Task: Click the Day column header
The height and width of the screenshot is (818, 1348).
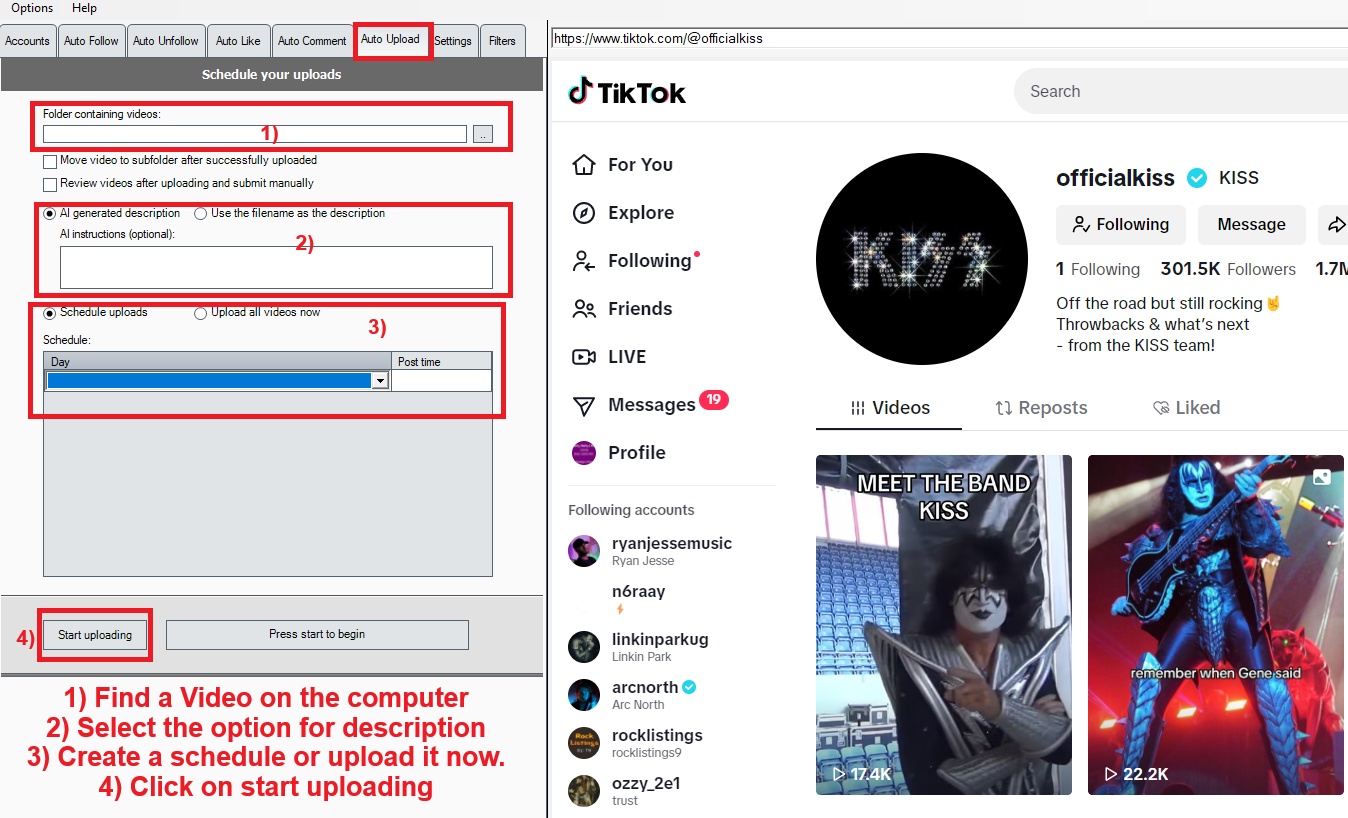Action: pos(218,362)
